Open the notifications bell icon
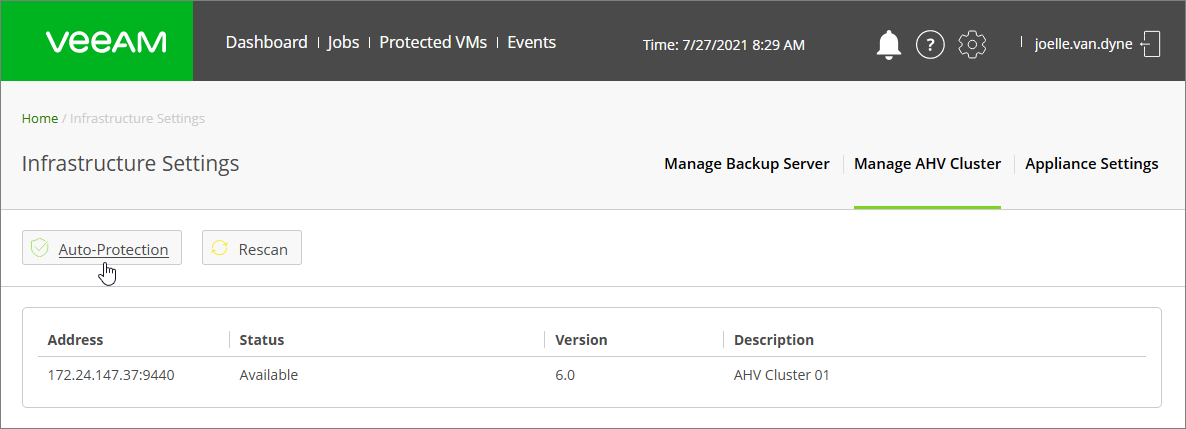This screenshot has width=1186, height=429. click(889, 45)
